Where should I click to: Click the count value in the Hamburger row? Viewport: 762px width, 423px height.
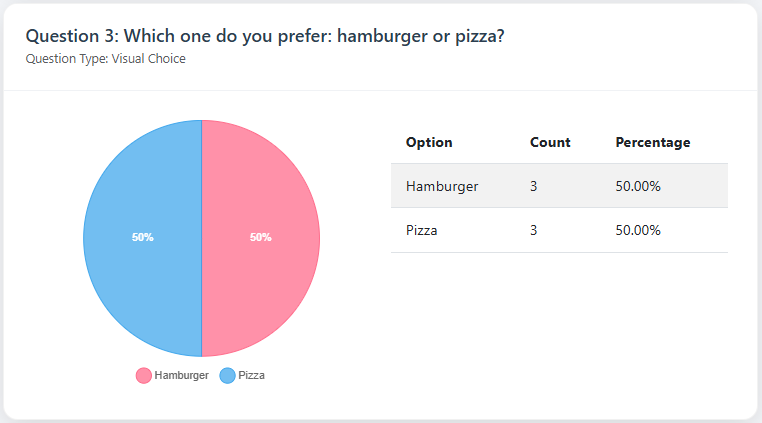[534, 186]
